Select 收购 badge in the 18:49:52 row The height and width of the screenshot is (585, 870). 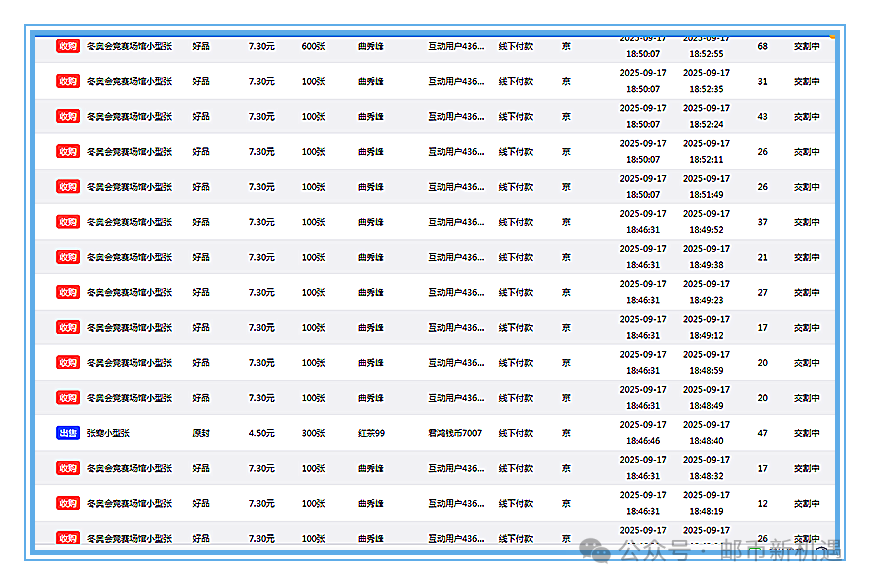point(67,222)
